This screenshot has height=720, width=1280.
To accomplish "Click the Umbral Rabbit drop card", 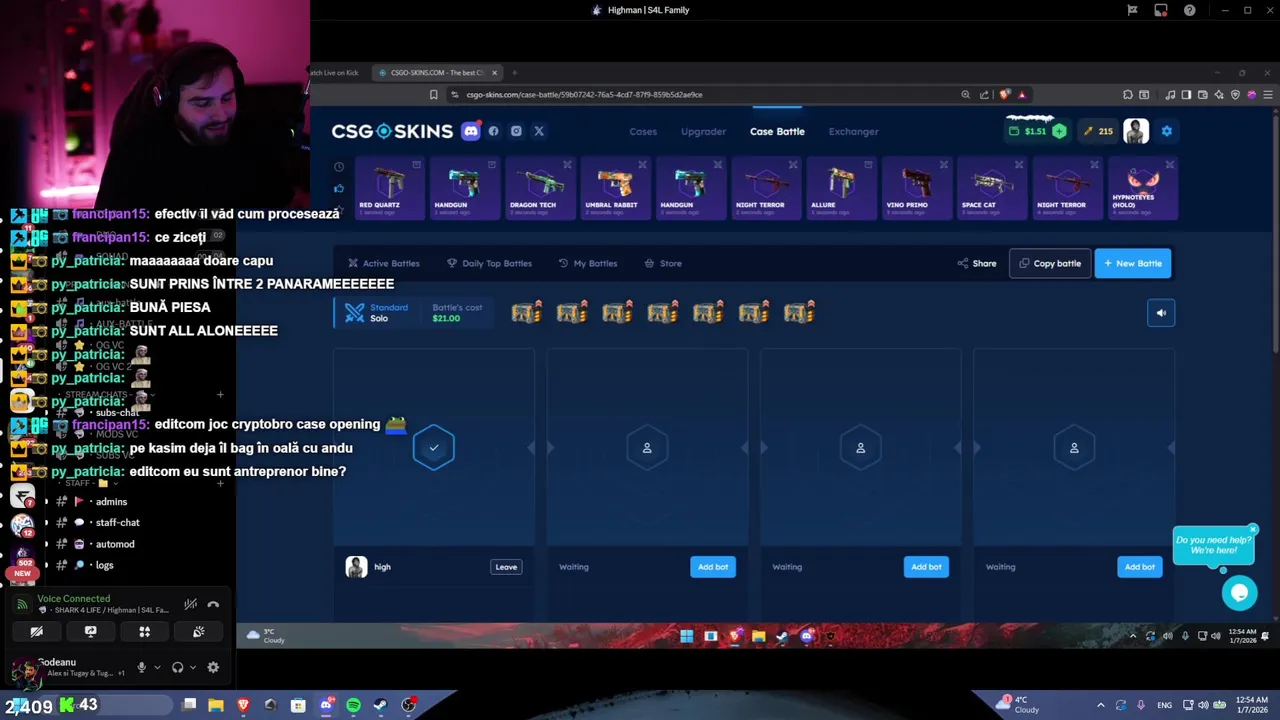I will pyautogui.click(x=616, y=188).
